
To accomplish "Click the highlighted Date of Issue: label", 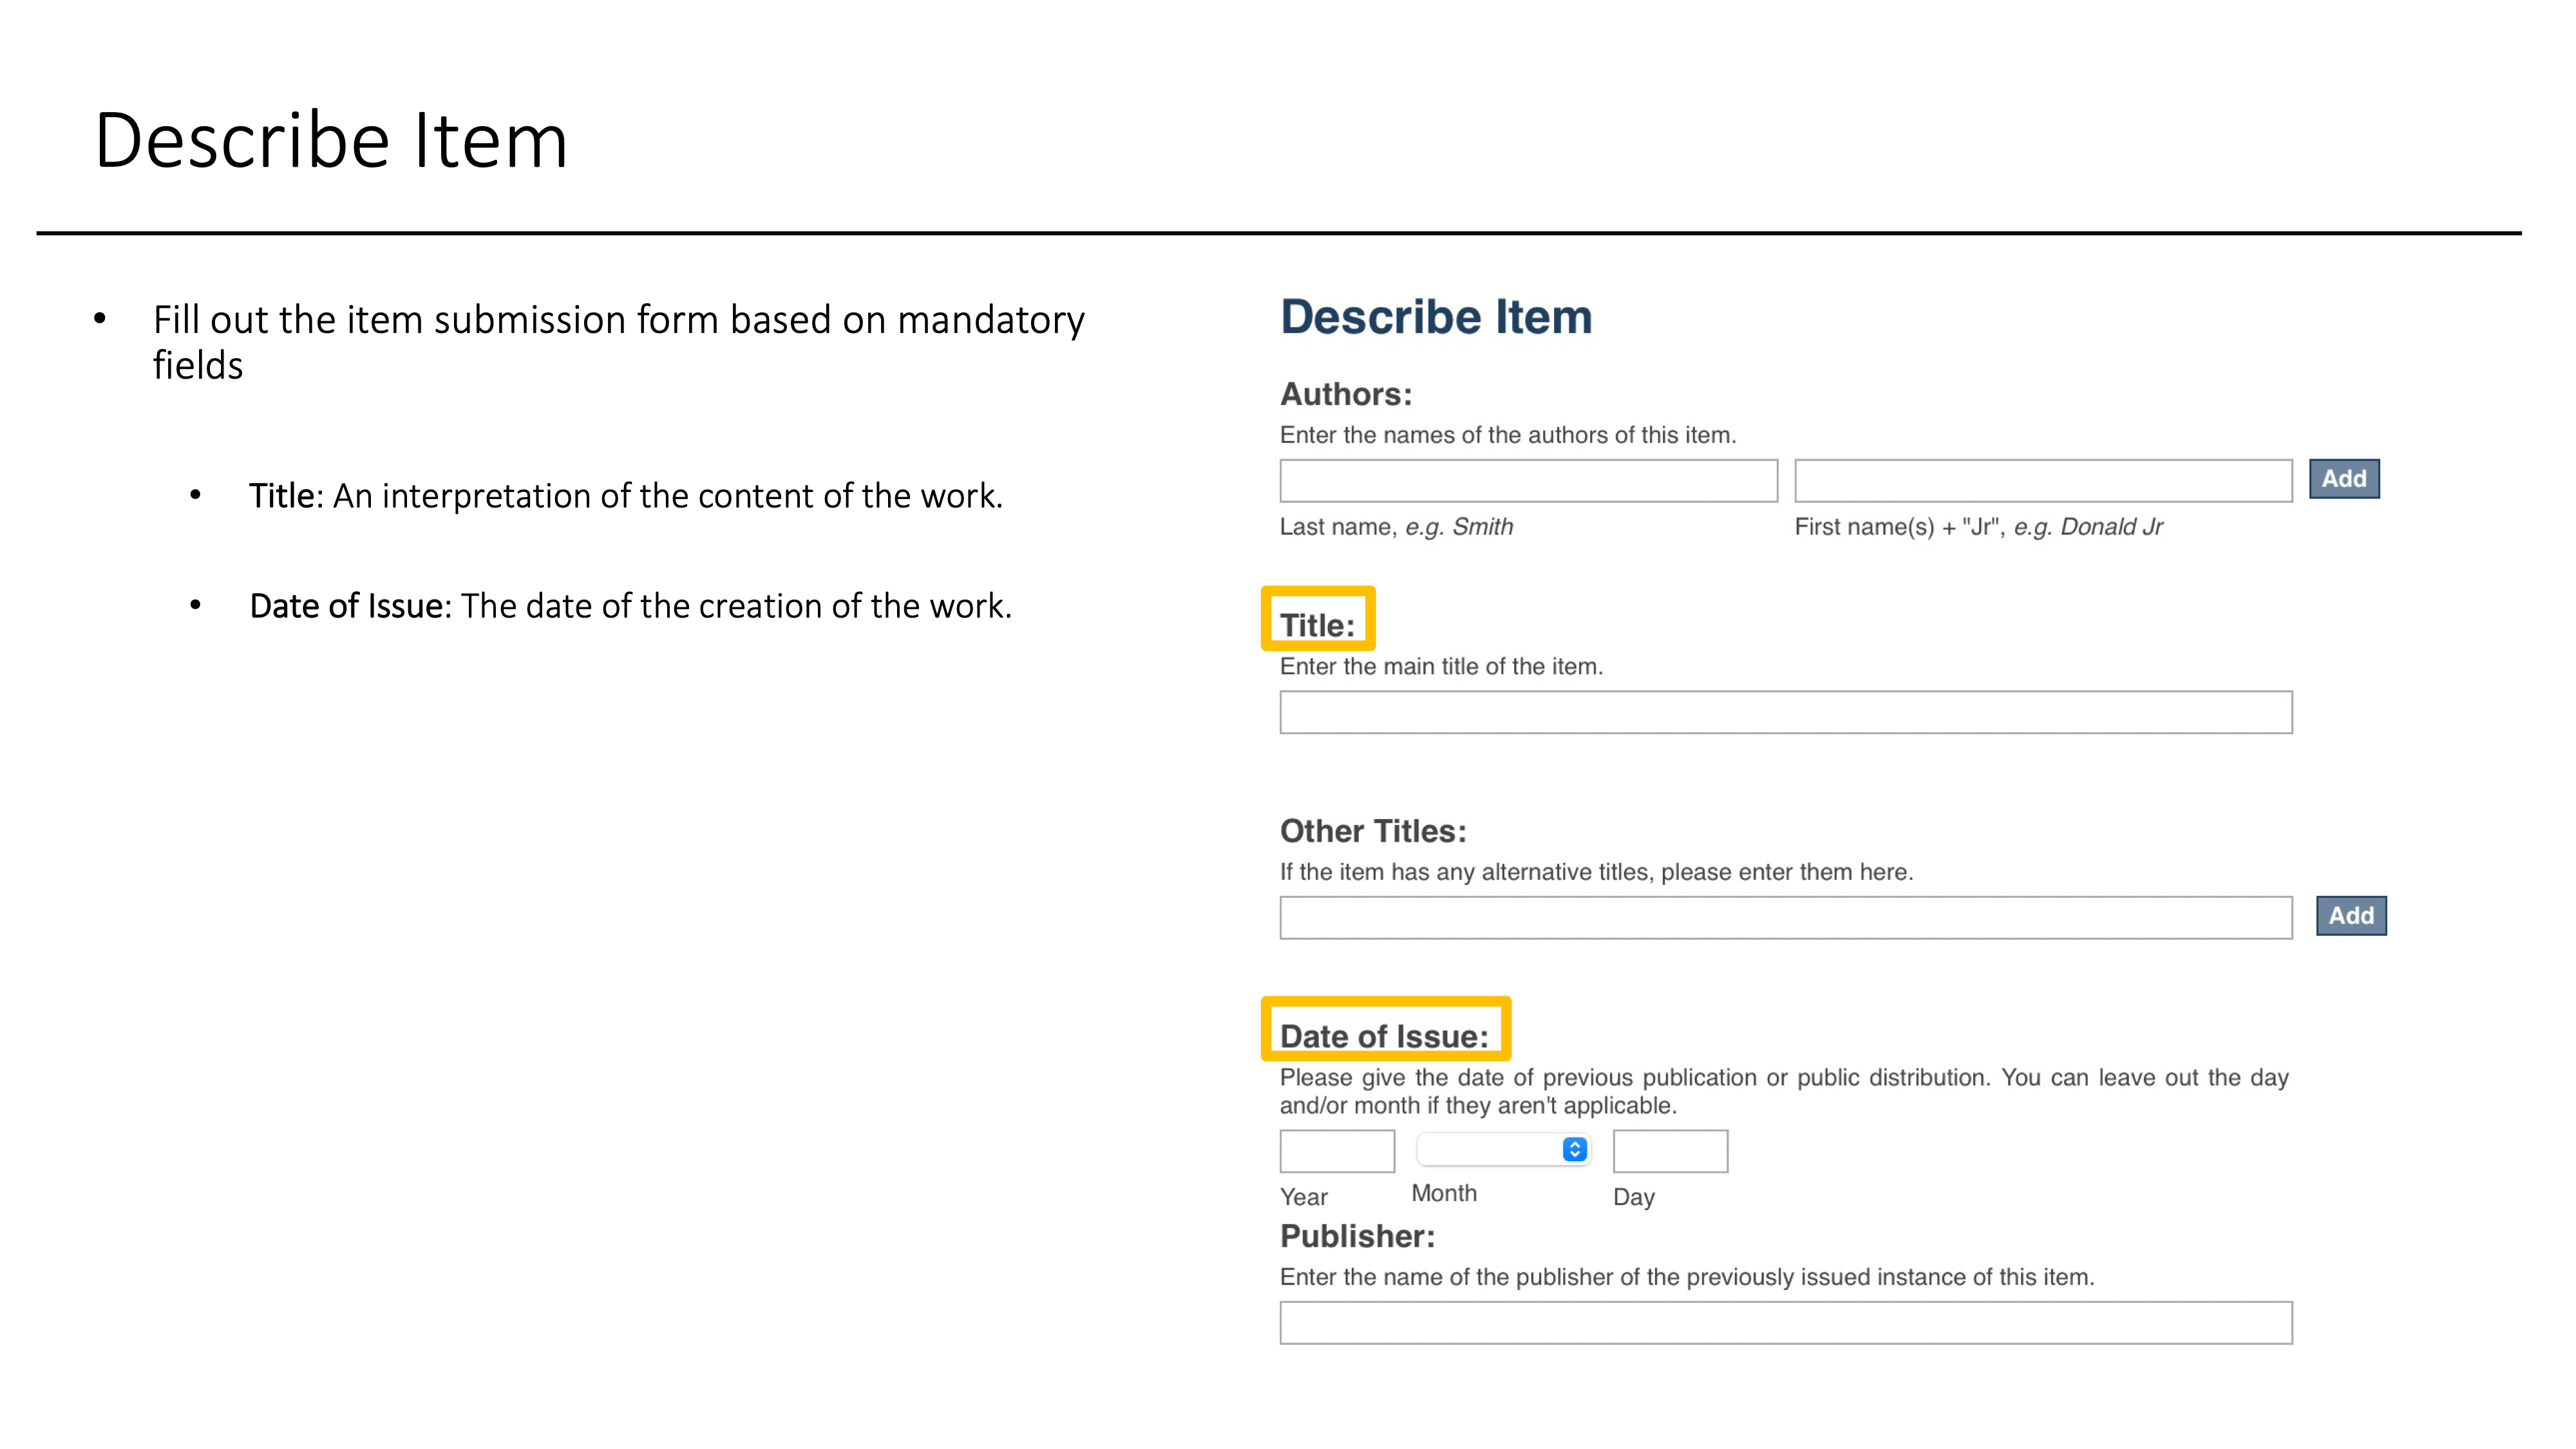I will [1384, 1036].
